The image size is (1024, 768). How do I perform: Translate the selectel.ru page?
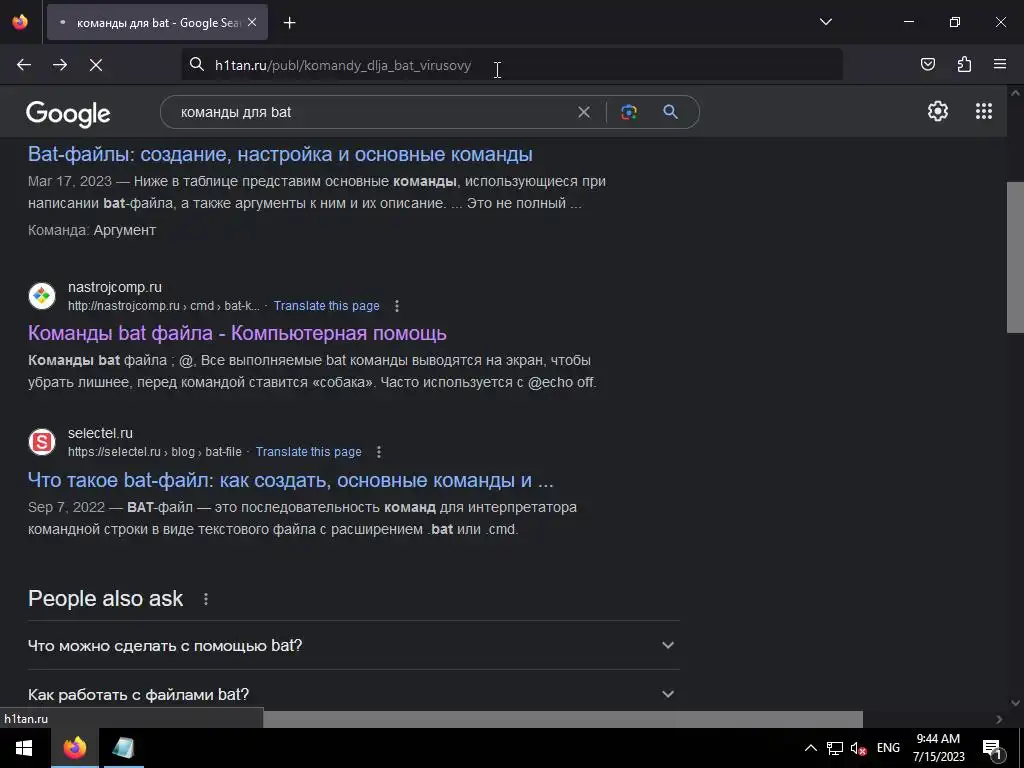click(308, 452)
